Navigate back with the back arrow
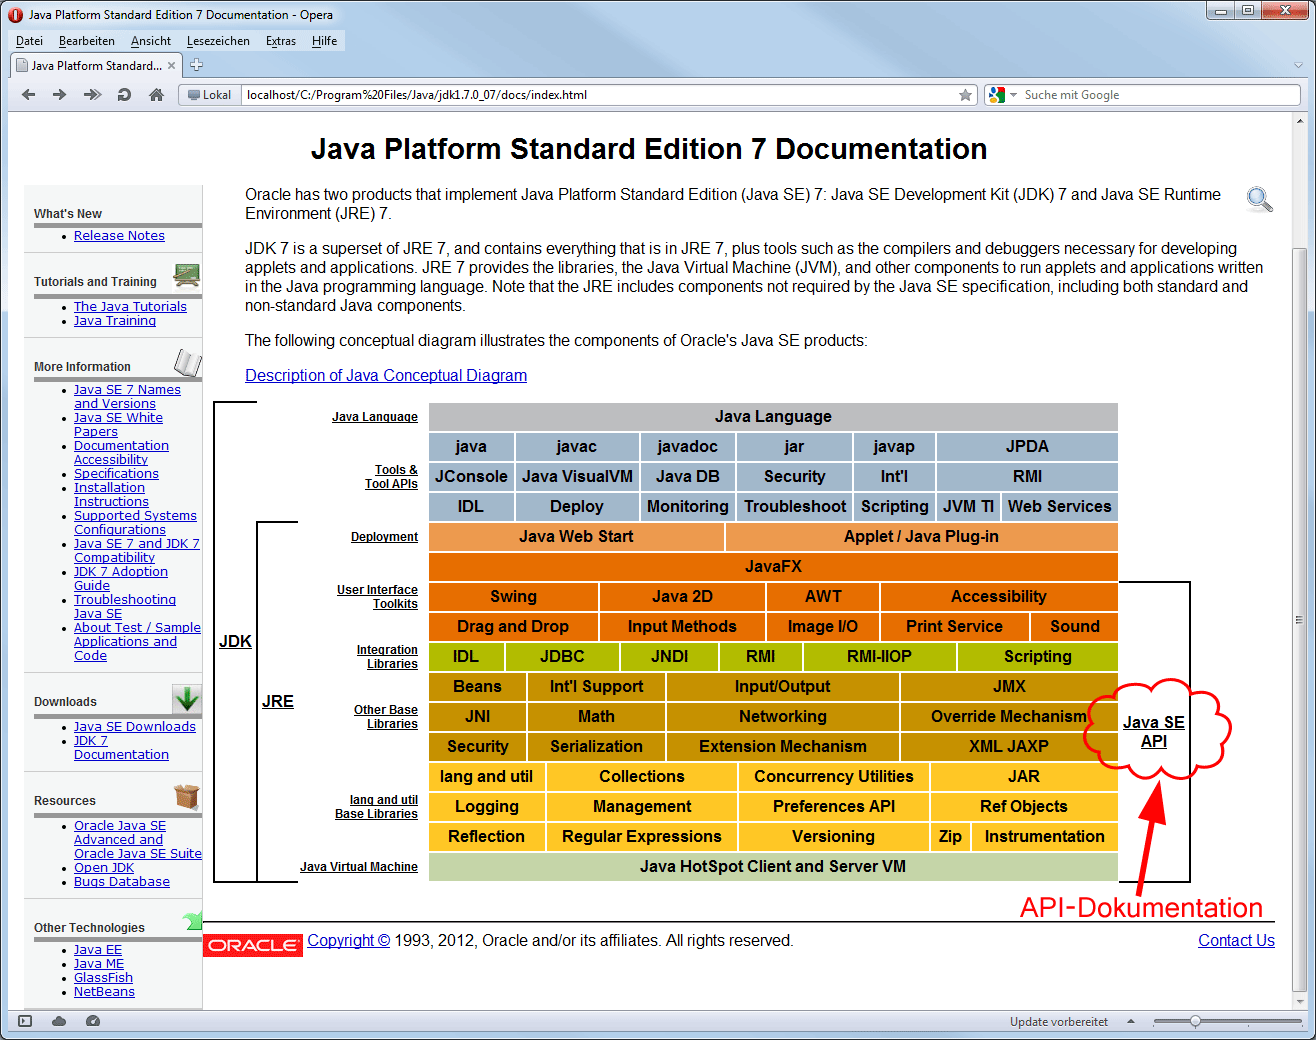 [28, 94]
